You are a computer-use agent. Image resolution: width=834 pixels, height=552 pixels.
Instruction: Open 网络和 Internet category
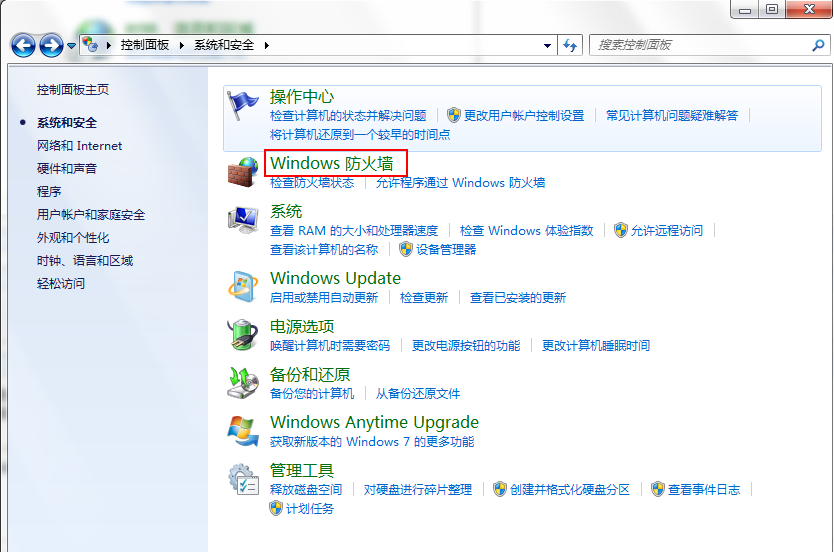(79, 146)
